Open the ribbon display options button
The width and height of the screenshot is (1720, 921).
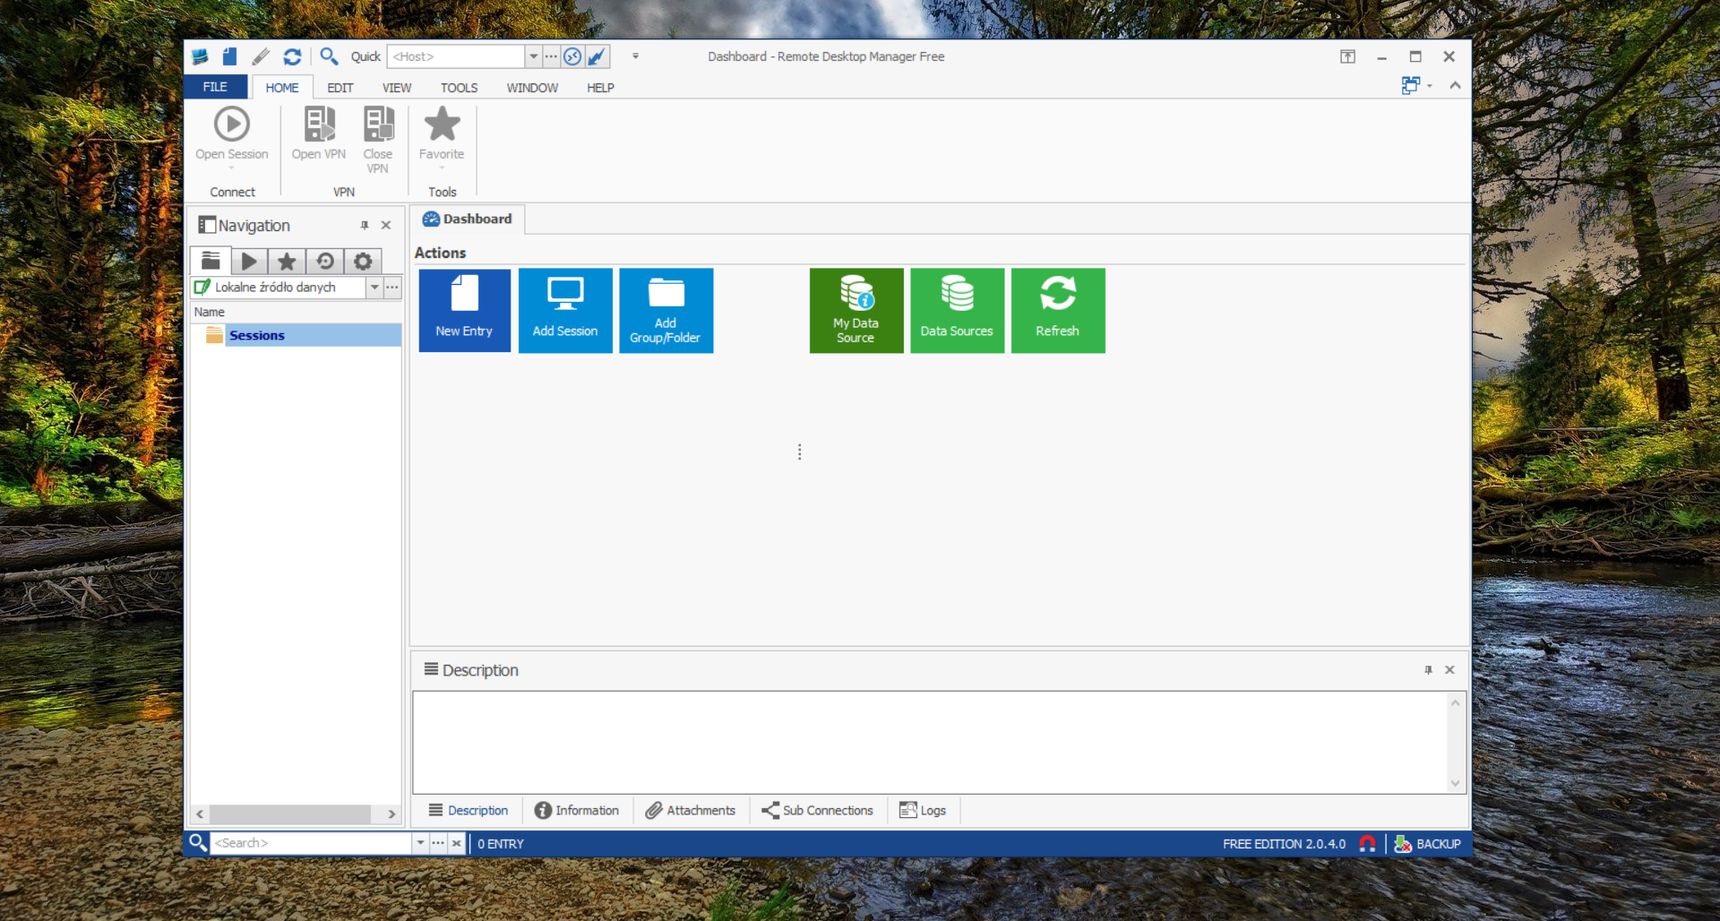point(1348,57)
